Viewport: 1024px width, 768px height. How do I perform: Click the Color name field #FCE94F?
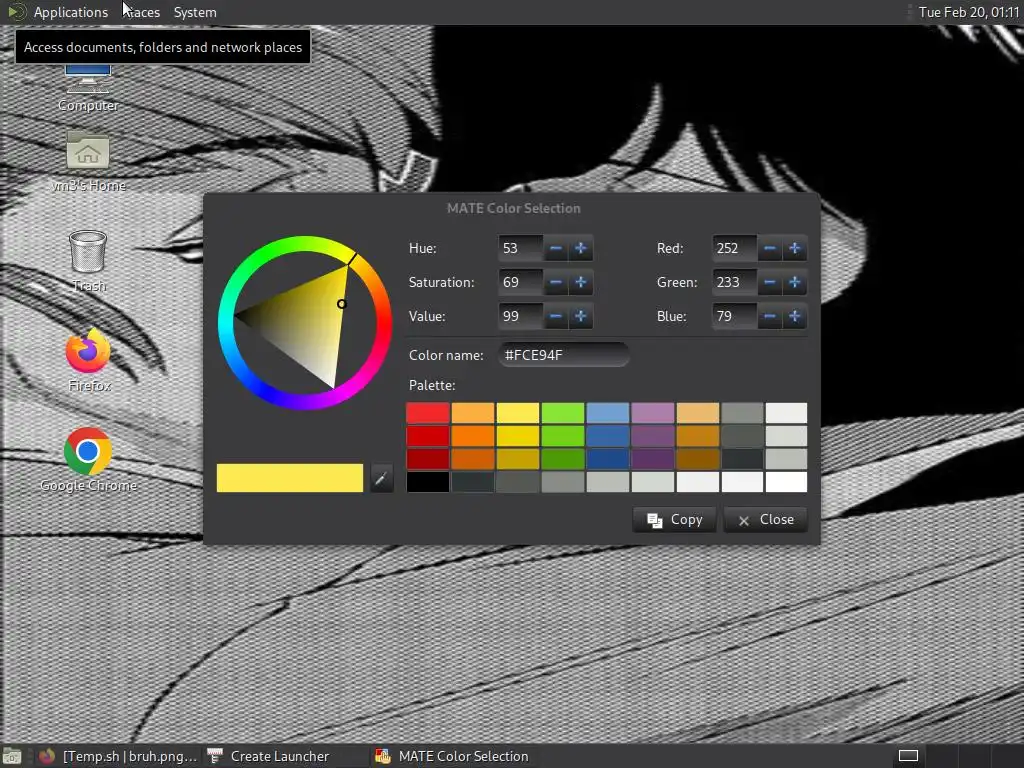[564, 355]
